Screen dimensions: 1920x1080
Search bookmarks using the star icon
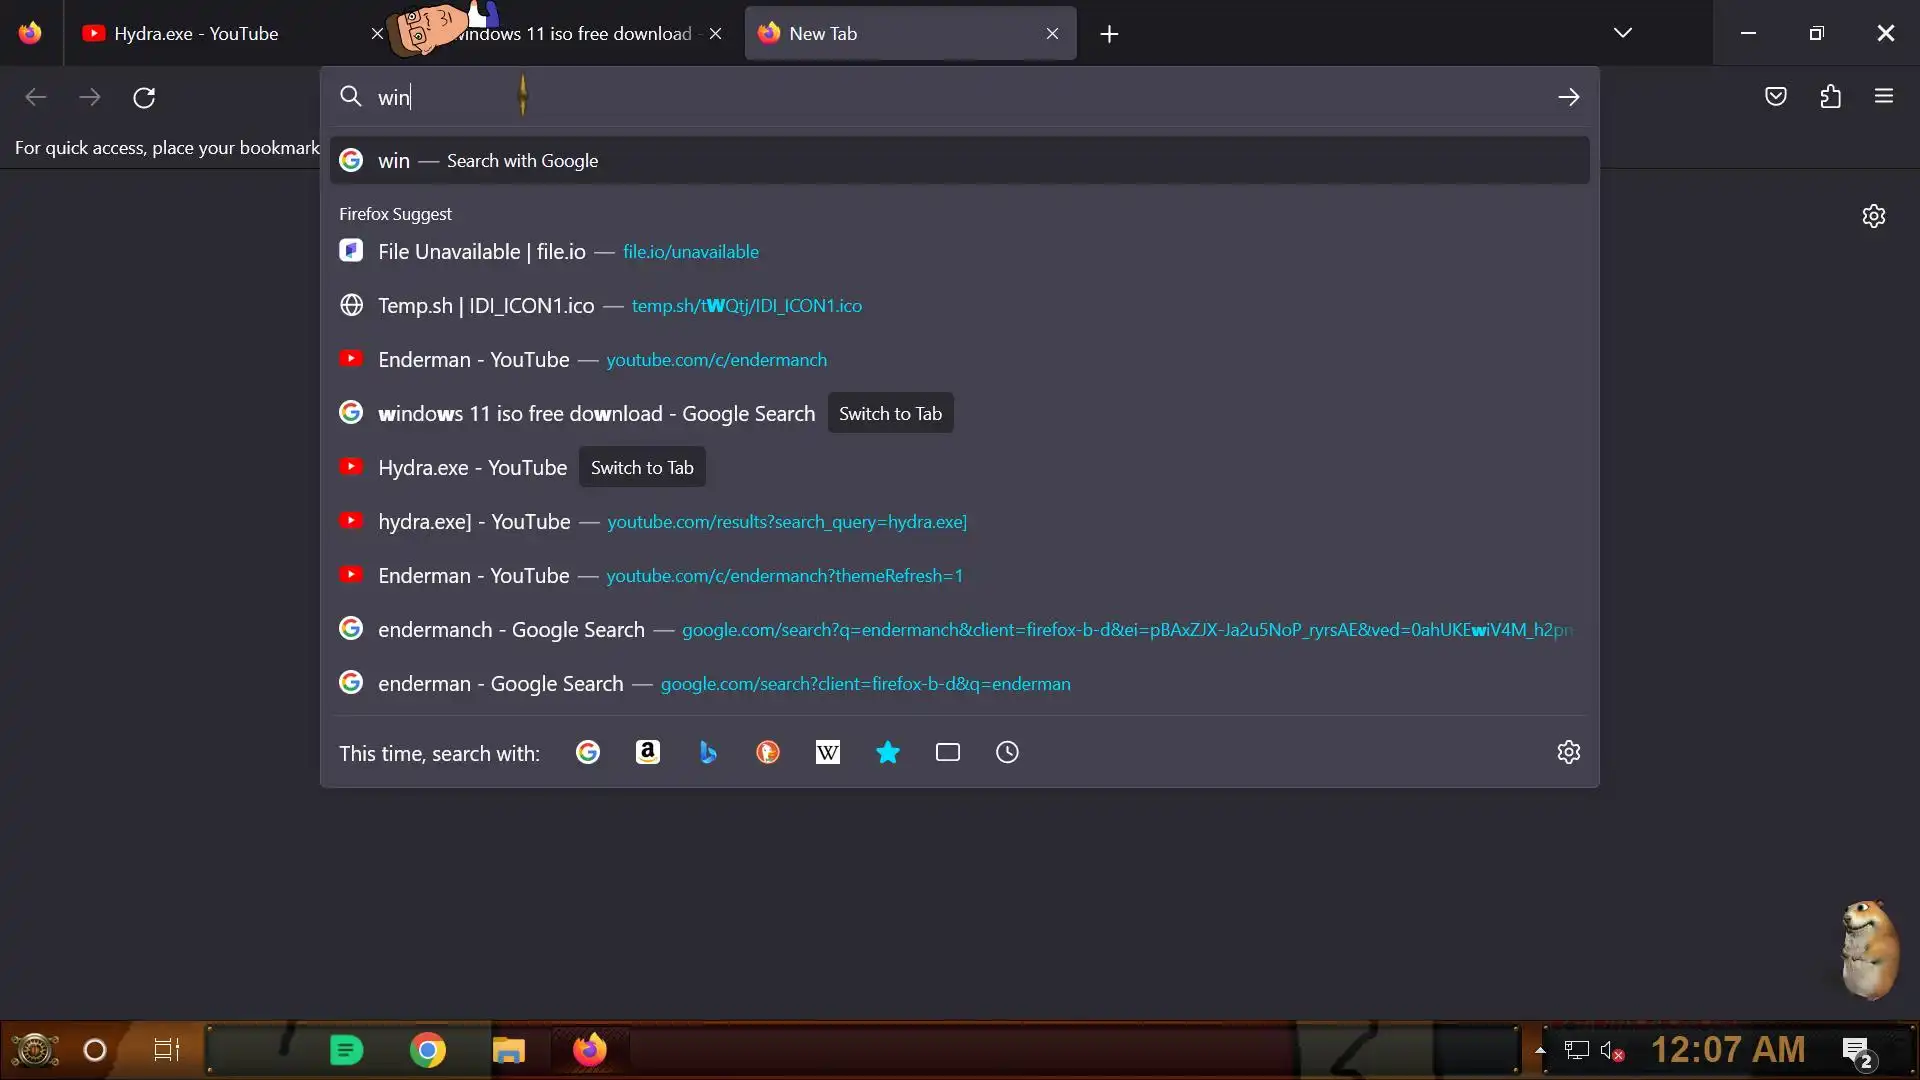pos(888,752)
